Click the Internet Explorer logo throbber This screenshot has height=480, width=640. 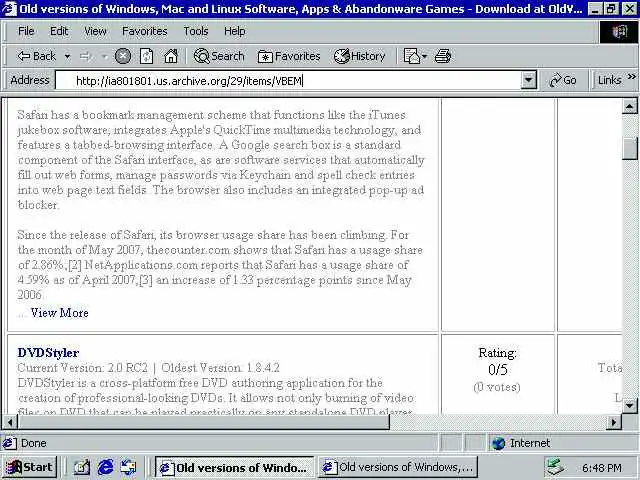[x=619, y=31]
